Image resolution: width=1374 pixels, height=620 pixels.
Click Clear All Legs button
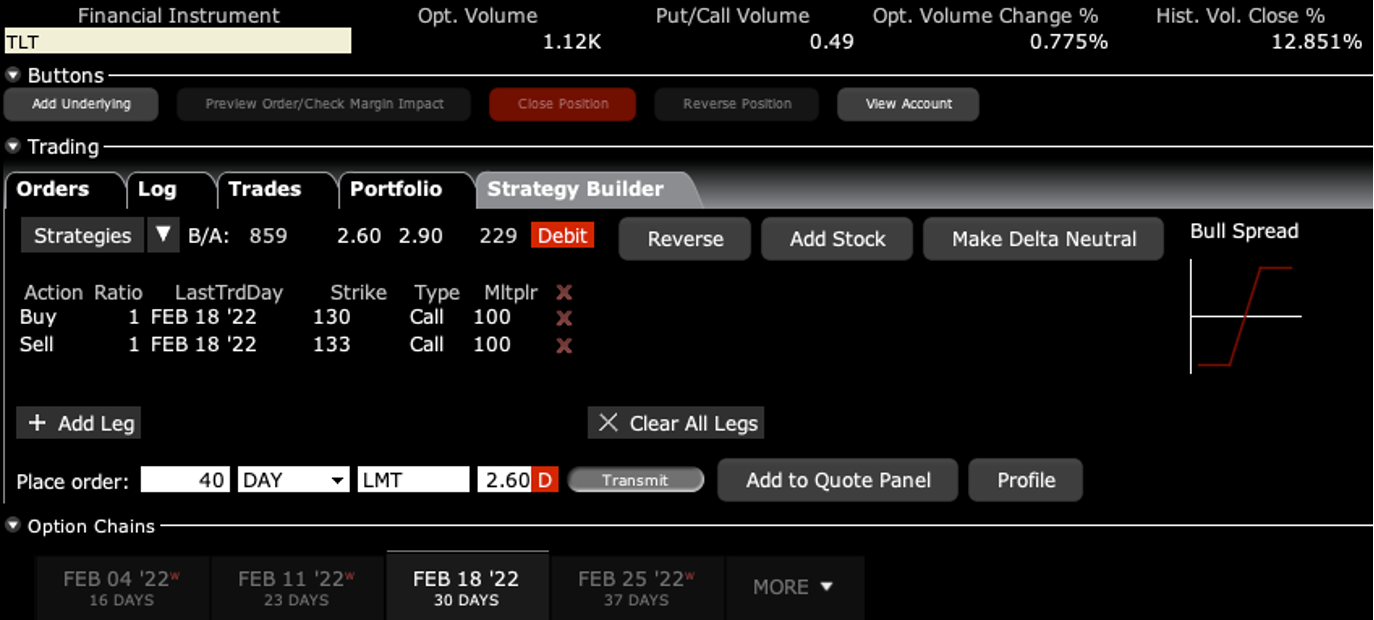tap(677, 423)
